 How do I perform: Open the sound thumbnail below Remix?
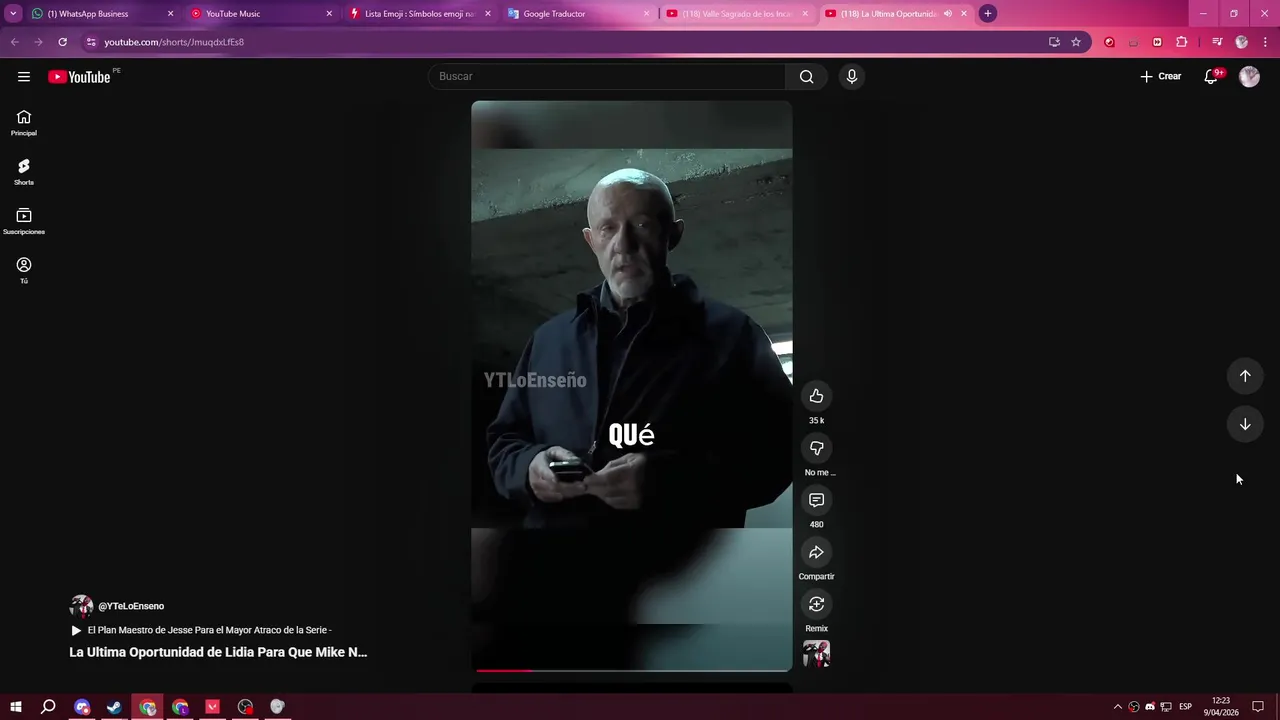click(x=816, y=654)
